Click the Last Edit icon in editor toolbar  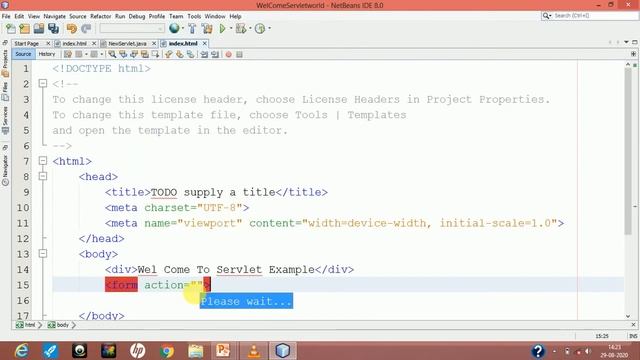[x=68, y=54]
